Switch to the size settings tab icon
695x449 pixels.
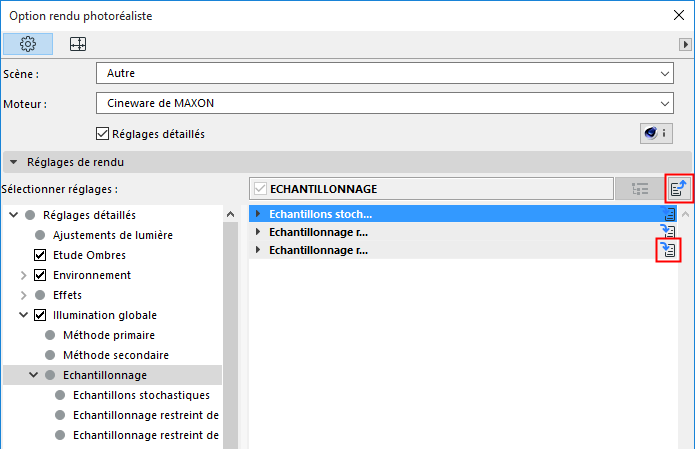(x=78, y=44)
